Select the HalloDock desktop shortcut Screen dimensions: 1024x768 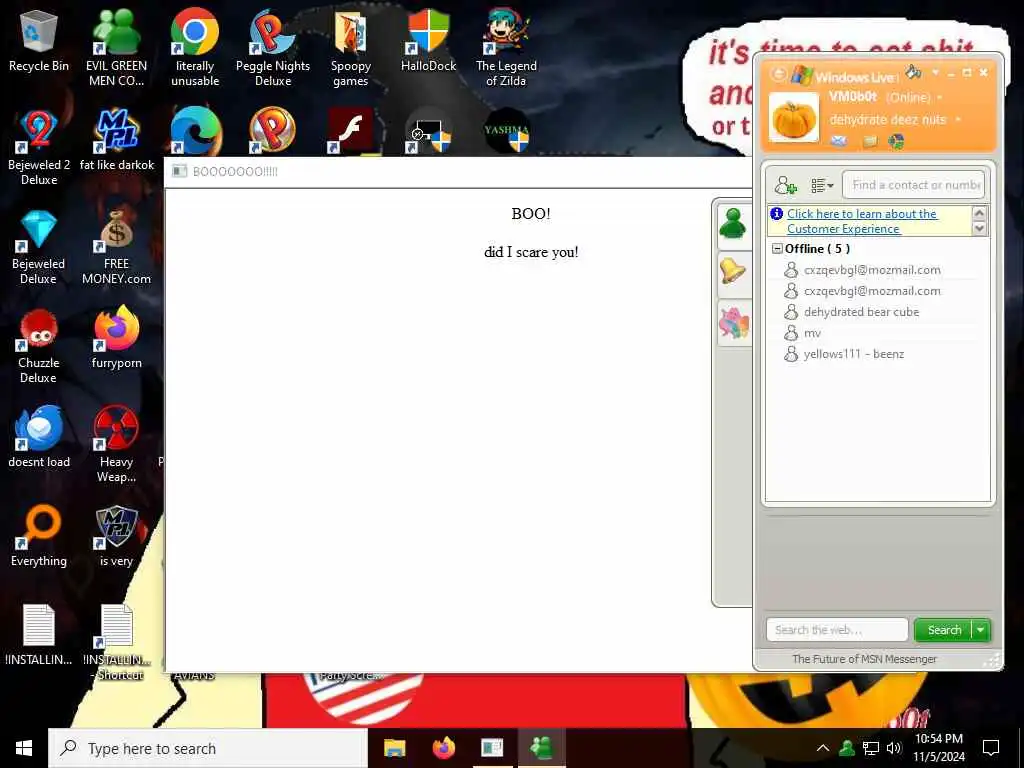(x=428, y=40)
